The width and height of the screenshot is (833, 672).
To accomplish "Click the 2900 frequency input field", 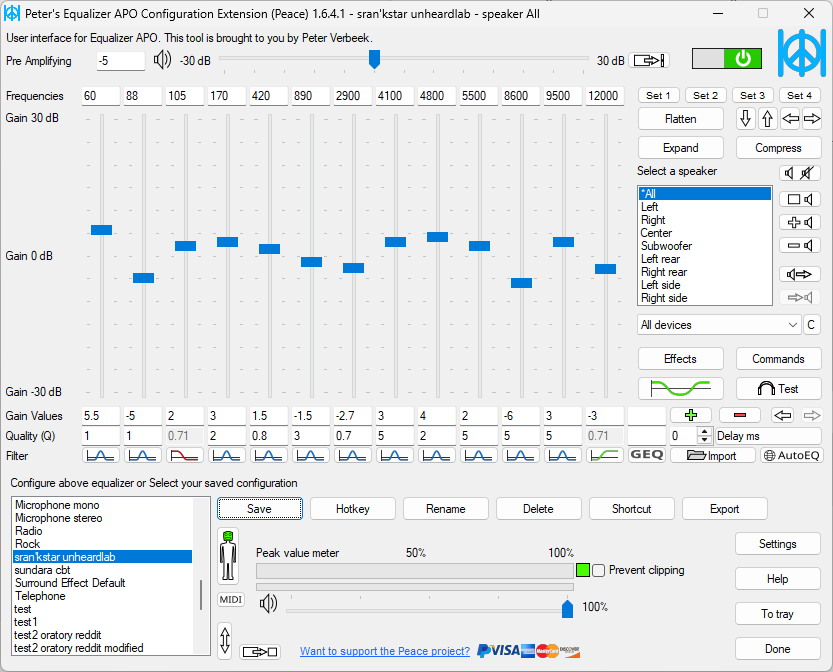I will pos(353,96).
